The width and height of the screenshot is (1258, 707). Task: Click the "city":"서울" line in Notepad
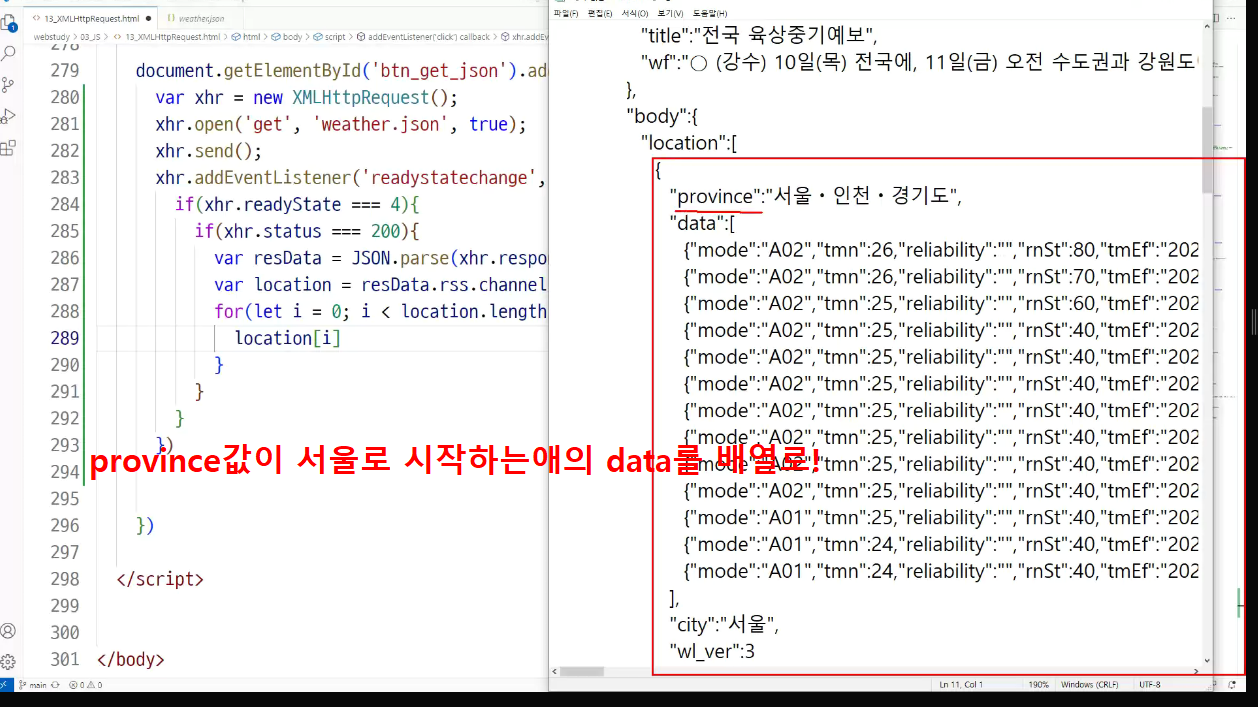coord(724,625)
